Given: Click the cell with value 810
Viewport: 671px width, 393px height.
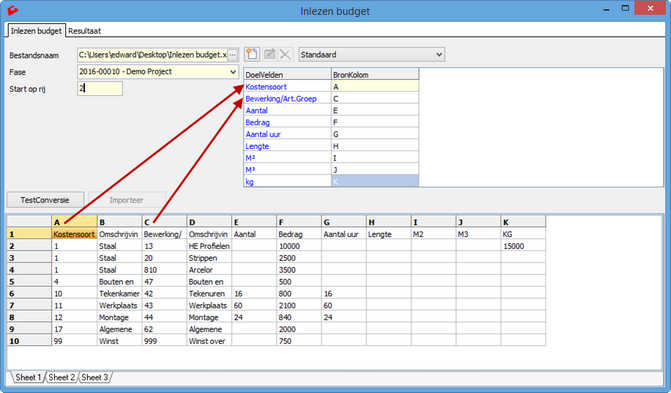Looking at the screenshot, I should coord(164,270).
